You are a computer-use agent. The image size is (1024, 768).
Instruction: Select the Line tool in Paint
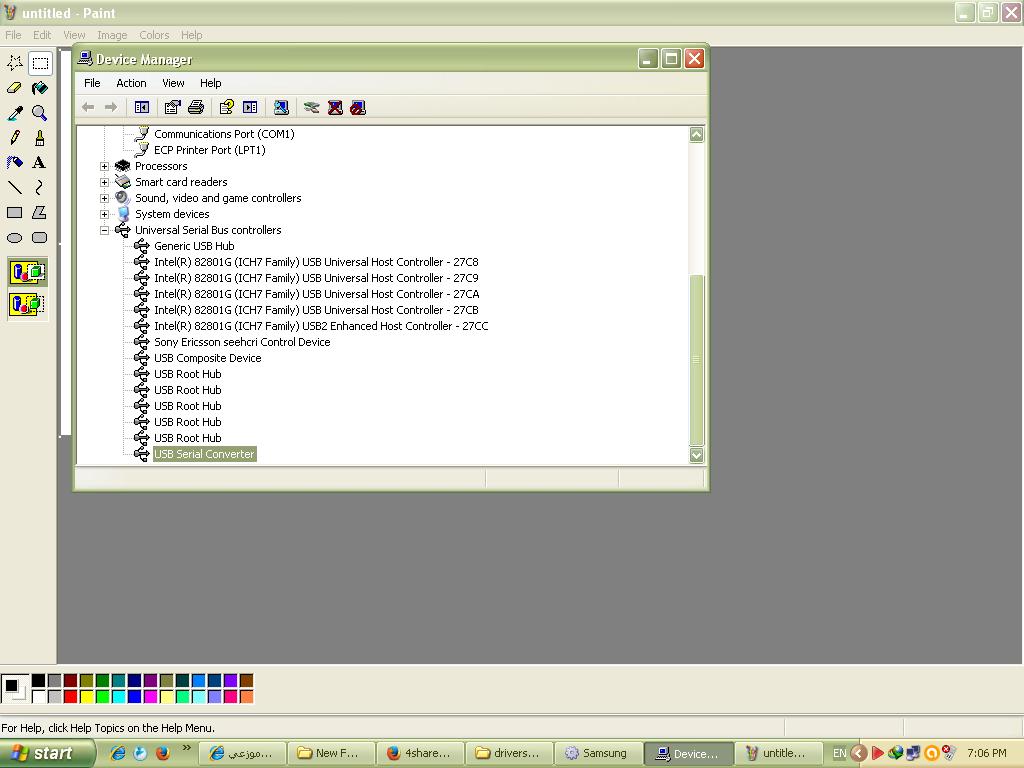(14, 187)
